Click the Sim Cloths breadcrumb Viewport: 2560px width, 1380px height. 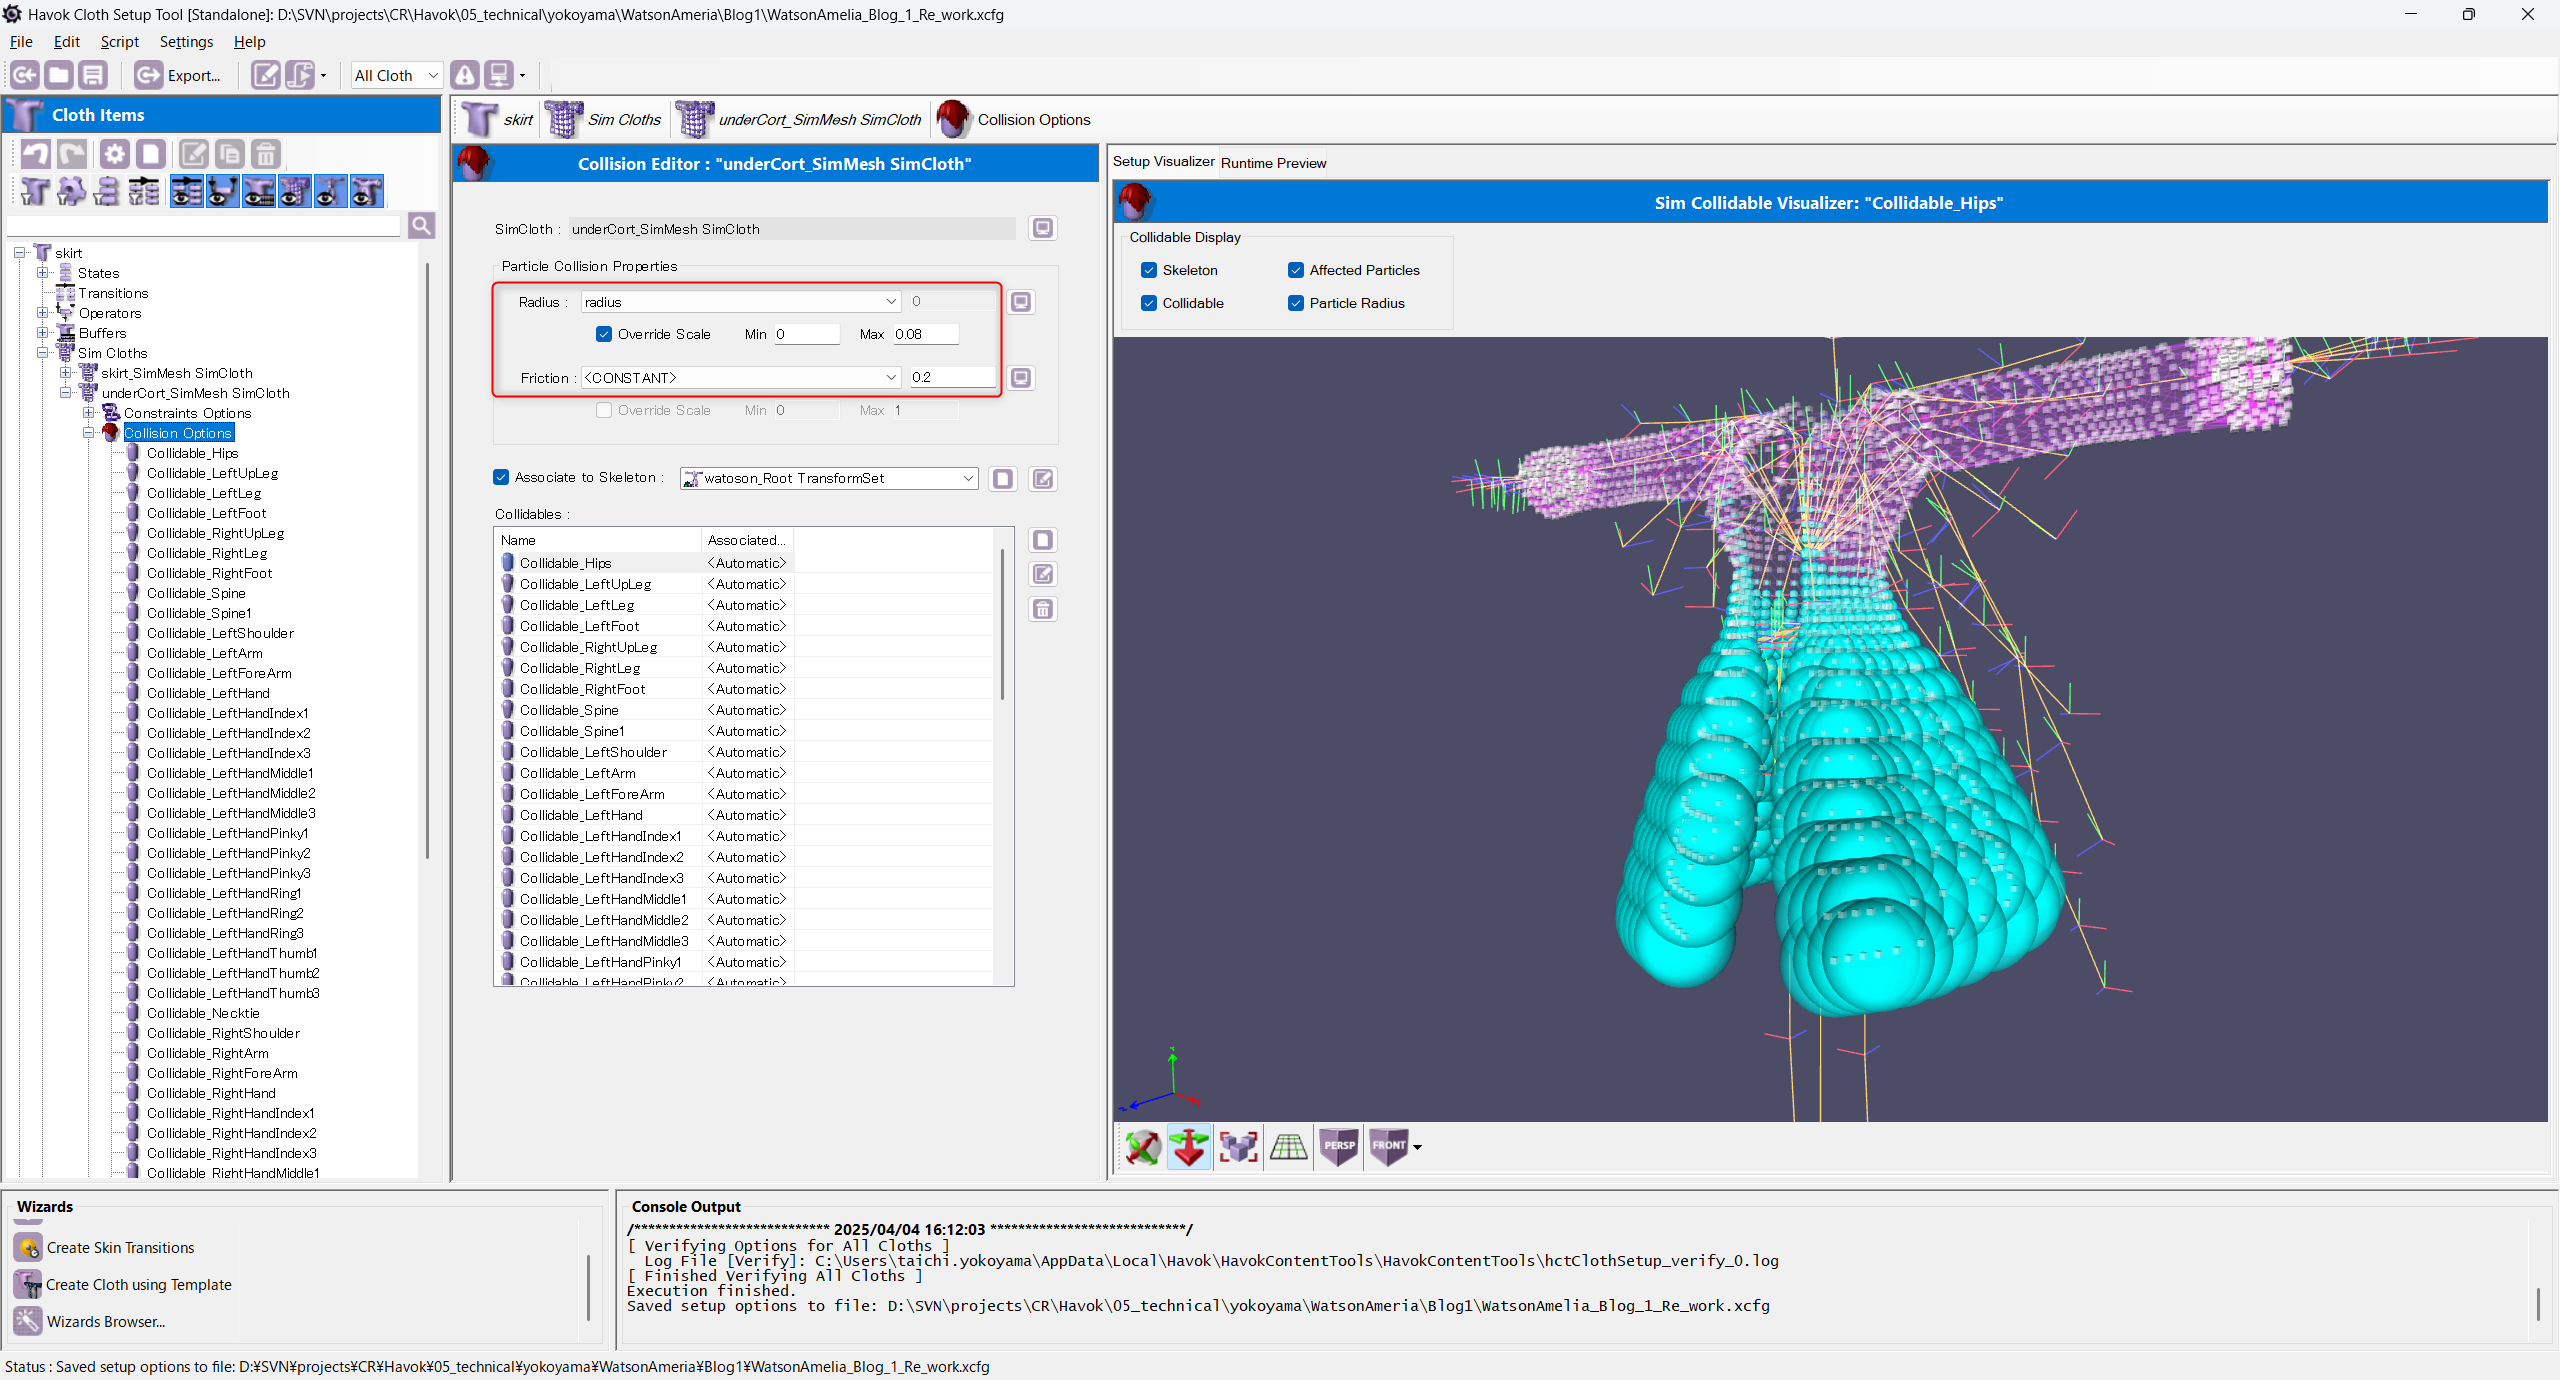point(605,119)
